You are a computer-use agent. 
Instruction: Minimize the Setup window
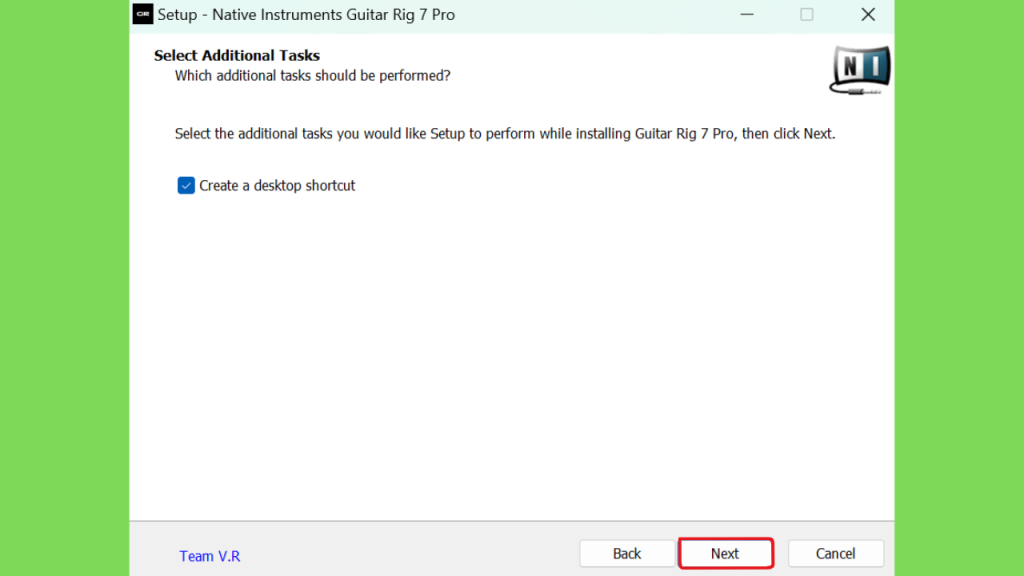(x=747, y=14)
